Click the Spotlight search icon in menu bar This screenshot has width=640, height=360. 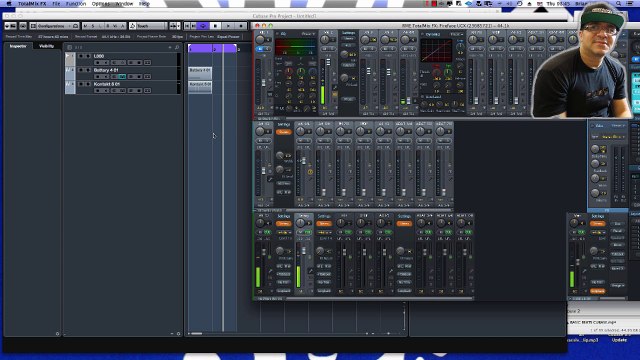point(619,3)
